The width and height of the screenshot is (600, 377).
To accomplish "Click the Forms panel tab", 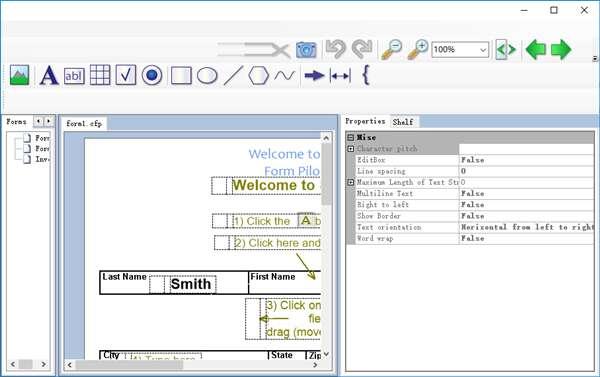I will [x=16, y=122].
